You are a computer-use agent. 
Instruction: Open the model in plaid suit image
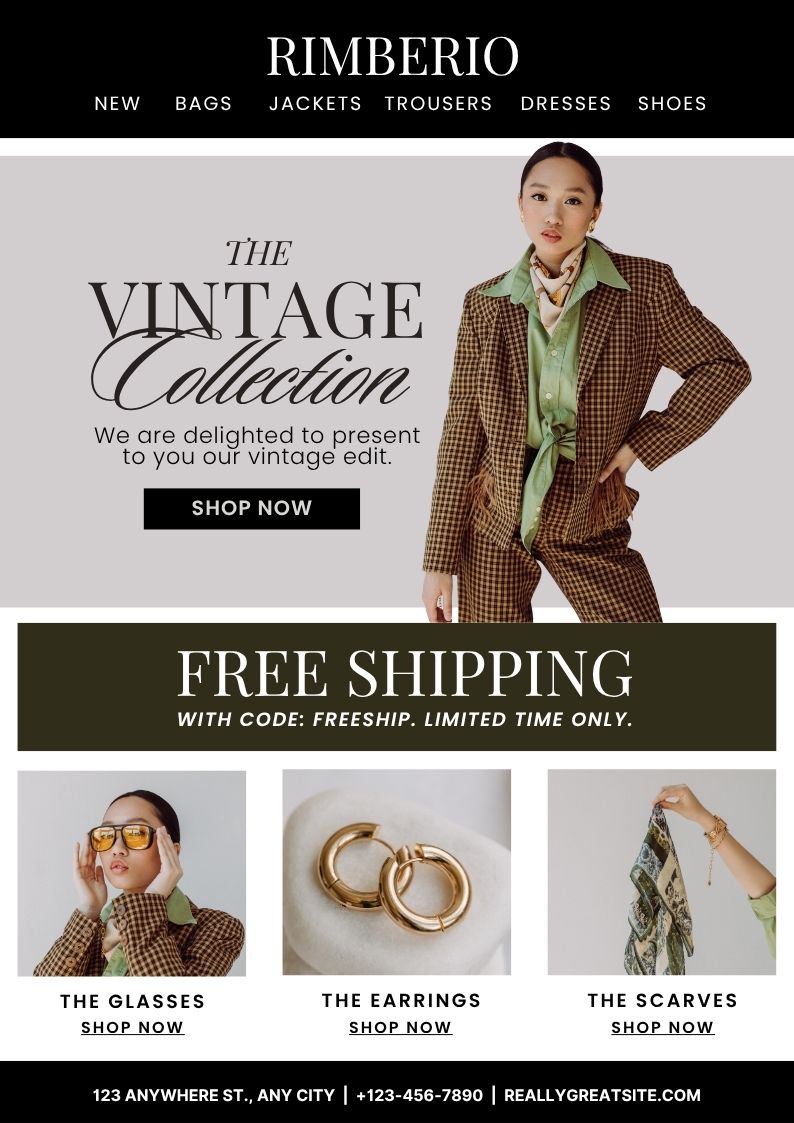coord(587,382)
